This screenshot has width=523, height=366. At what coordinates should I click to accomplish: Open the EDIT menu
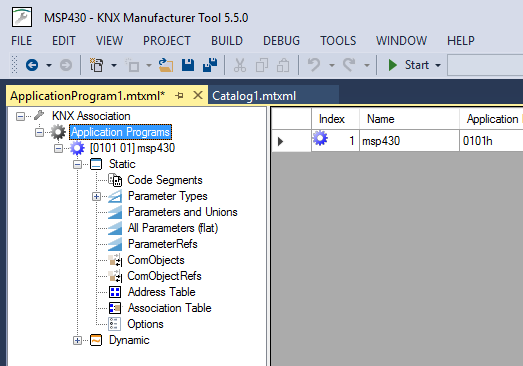point(64,41)
